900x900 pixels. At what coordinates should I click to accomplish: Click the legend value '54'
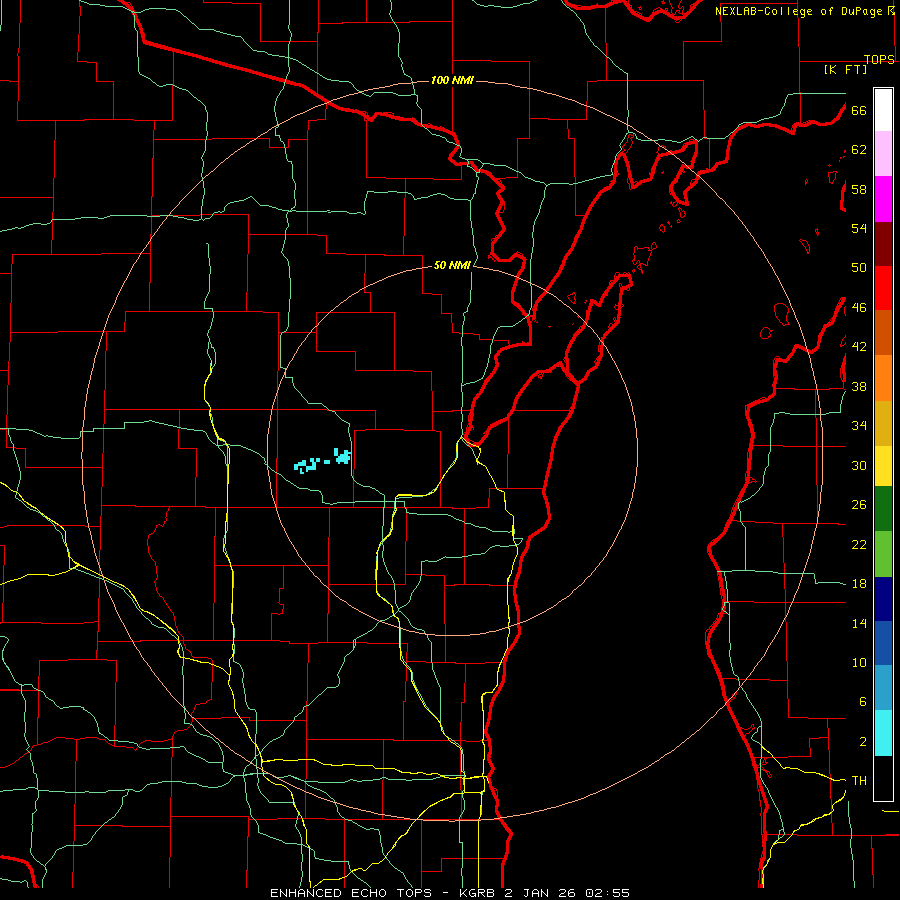coord(859,229)
